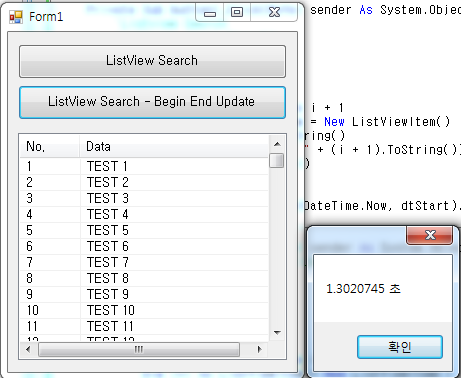This screenshot has height=378, width=461.
Task: Click the list's vertical scrollbar up arrow
Action: tap(277, 144)
